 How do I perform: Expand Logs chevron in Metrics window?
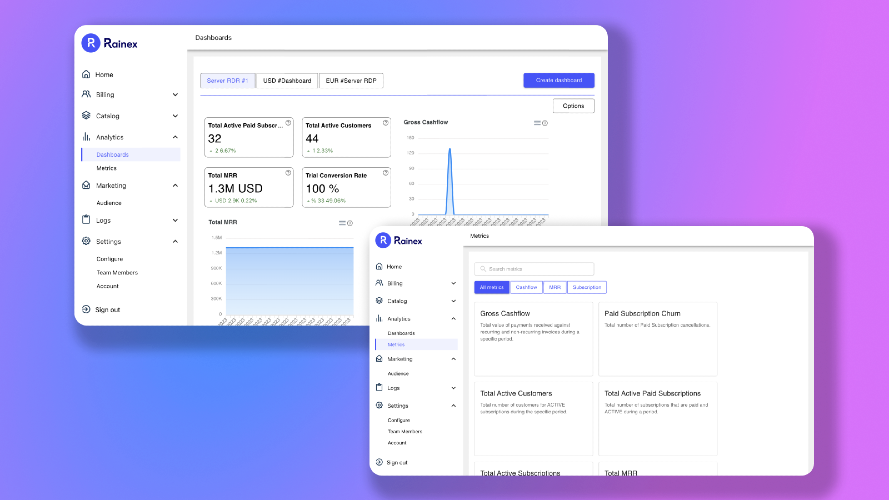(x=454, y=388)
